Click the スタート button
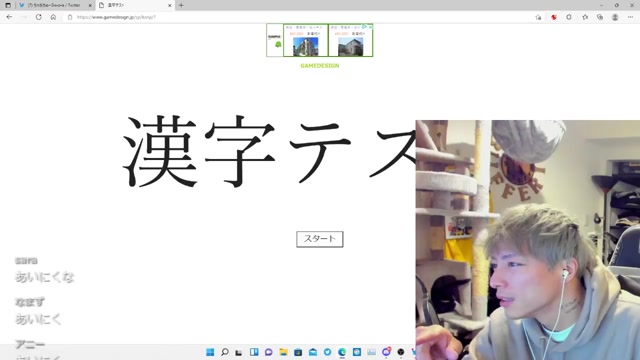The width and height of the screenshot is (640, 360). tap(320, 239)
